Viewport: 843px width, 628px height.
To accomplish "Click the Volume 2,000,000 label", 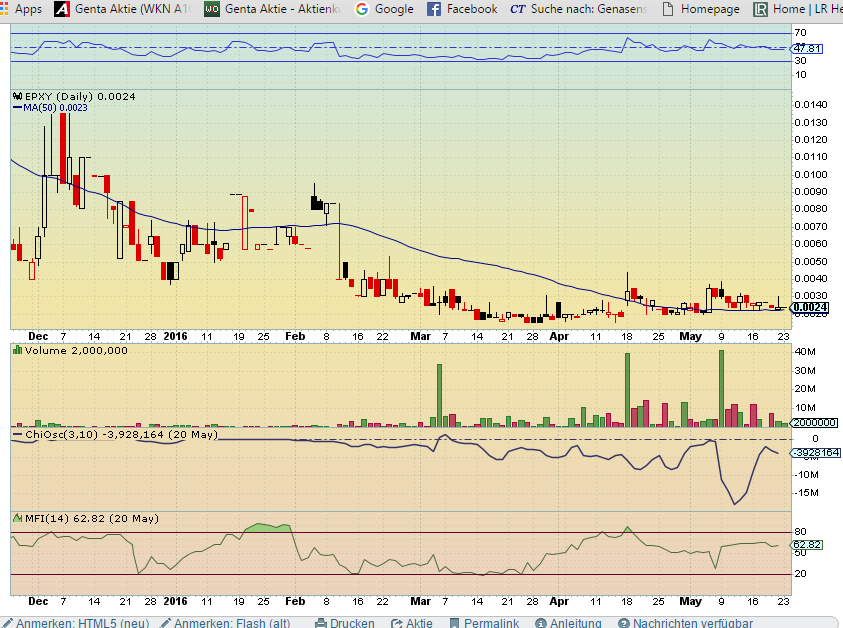I will (76, 351).
